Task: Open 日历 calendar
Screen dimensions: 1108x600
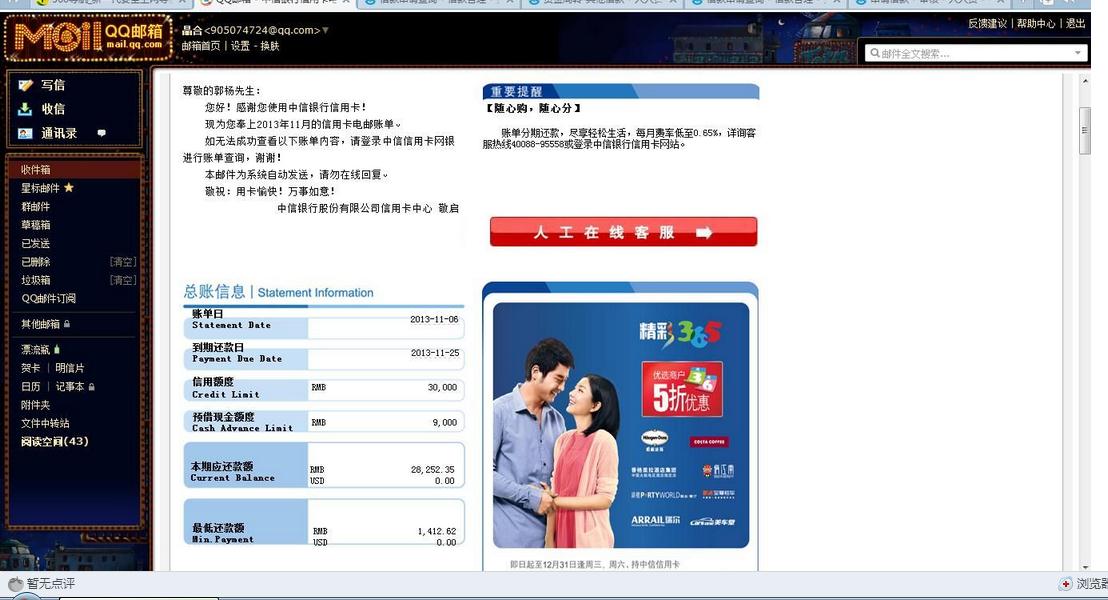Action: point(30,387)
